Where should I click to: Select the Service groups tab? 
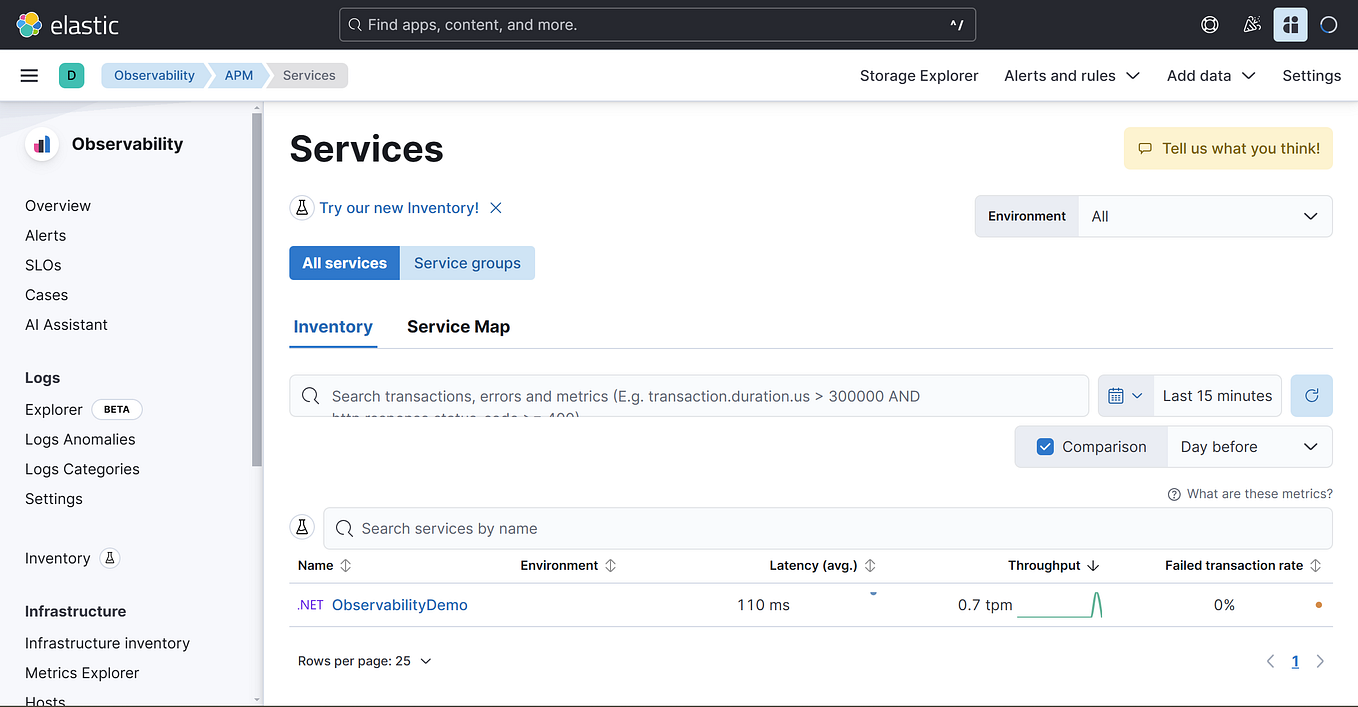[x=467, y=262]
